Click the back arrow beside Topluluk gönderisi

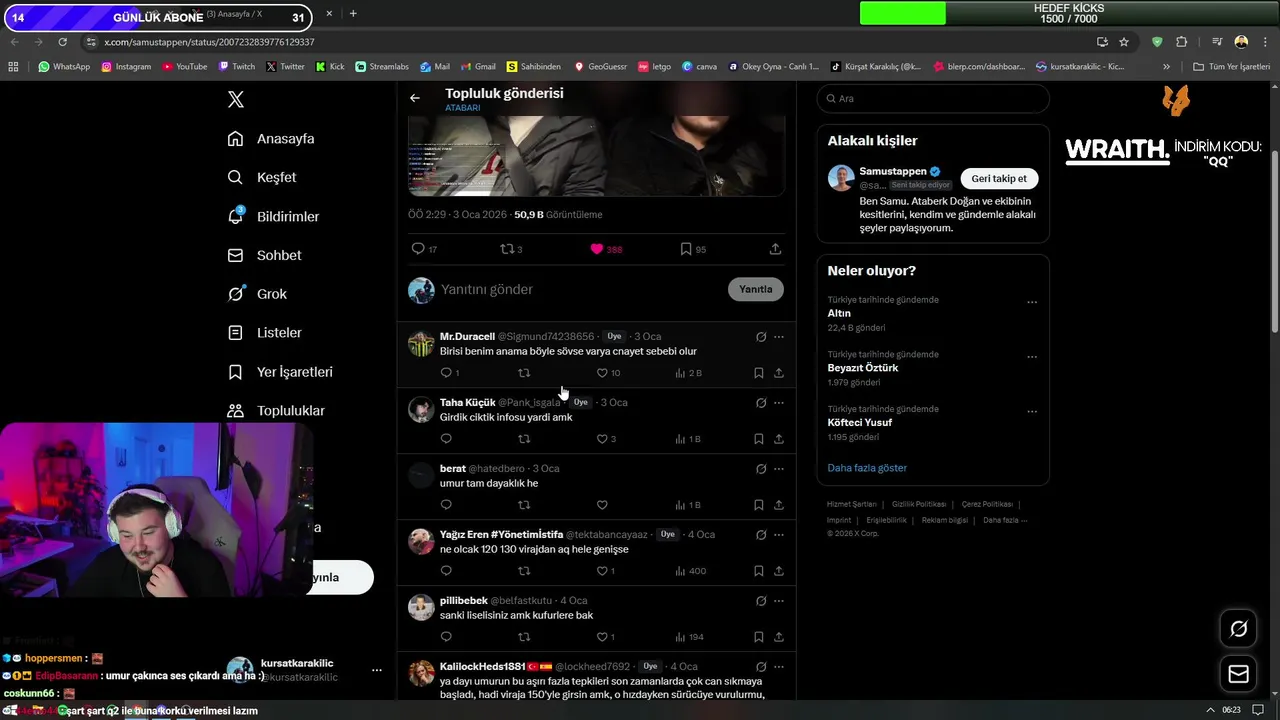click(x=415, y=98)
